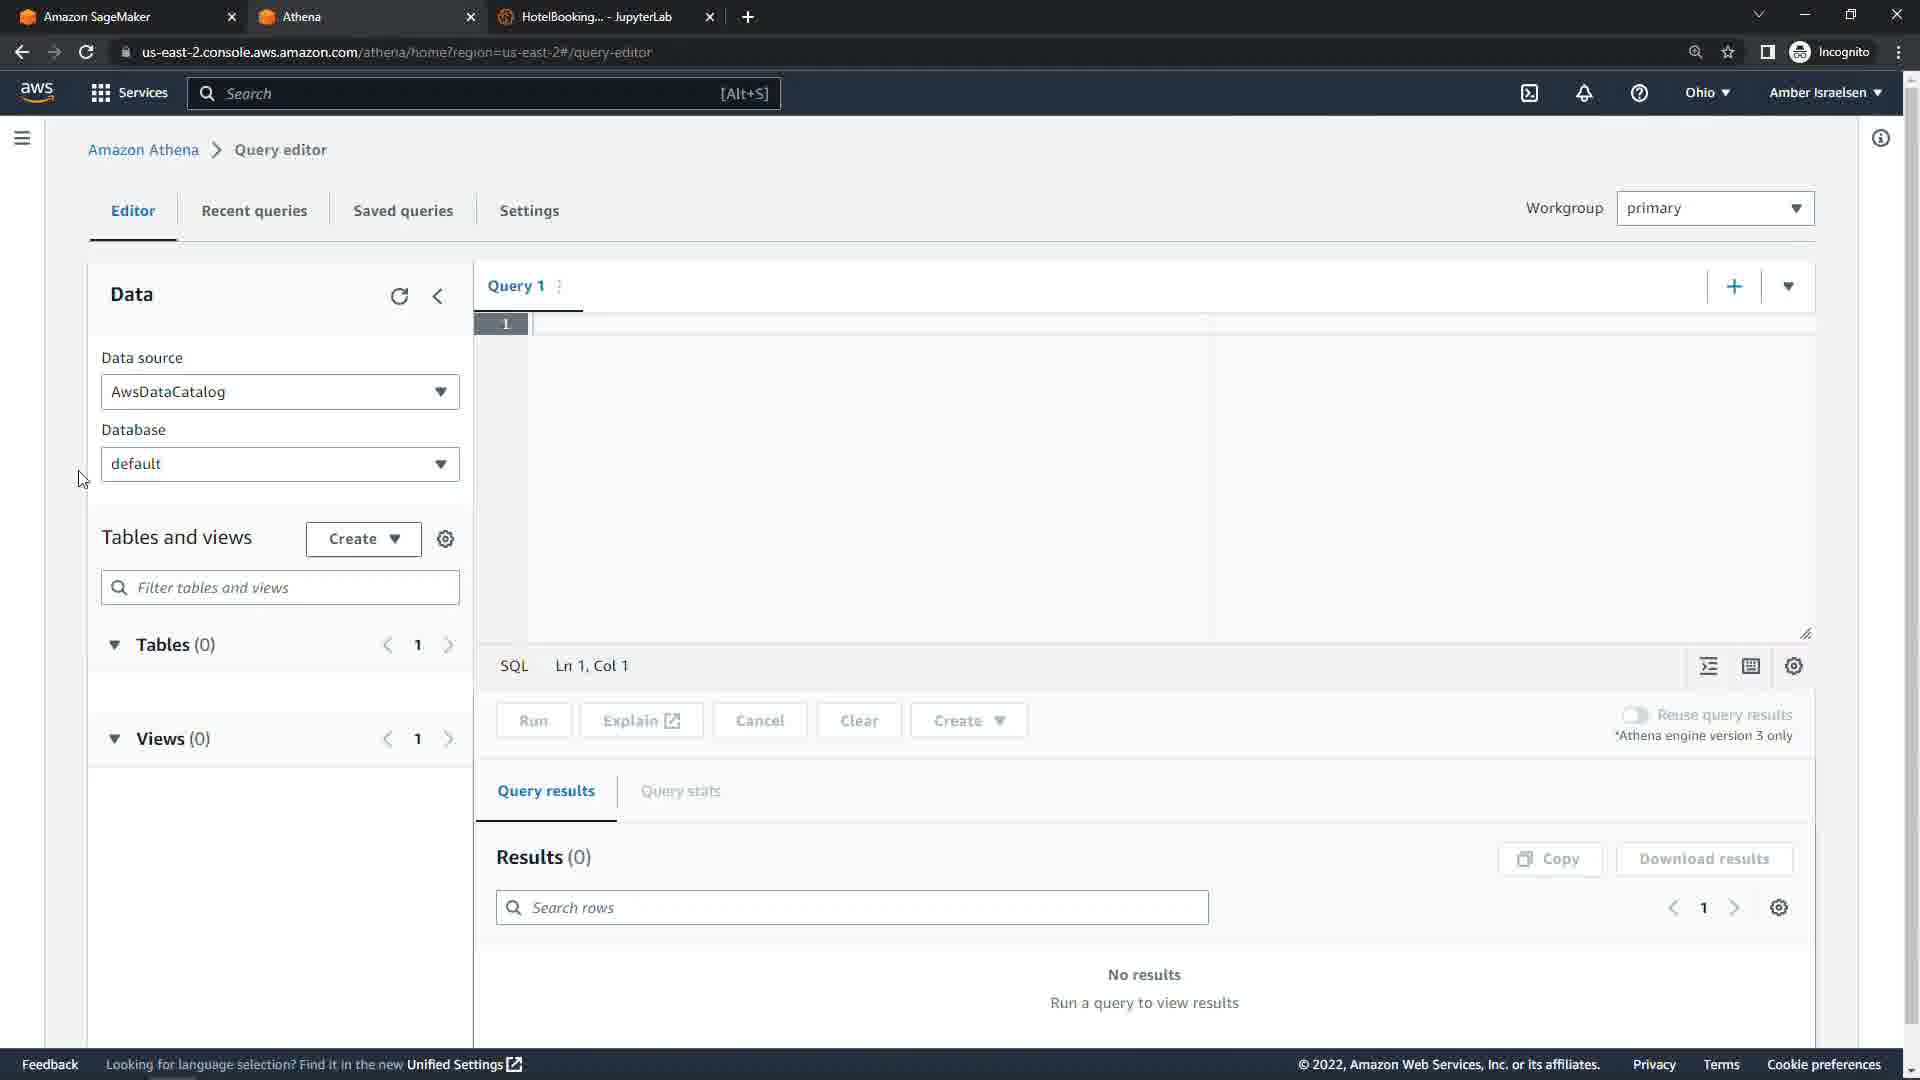
Task: Open the notifications bell
Action: pyautogui.click(x=1584, y=93)
